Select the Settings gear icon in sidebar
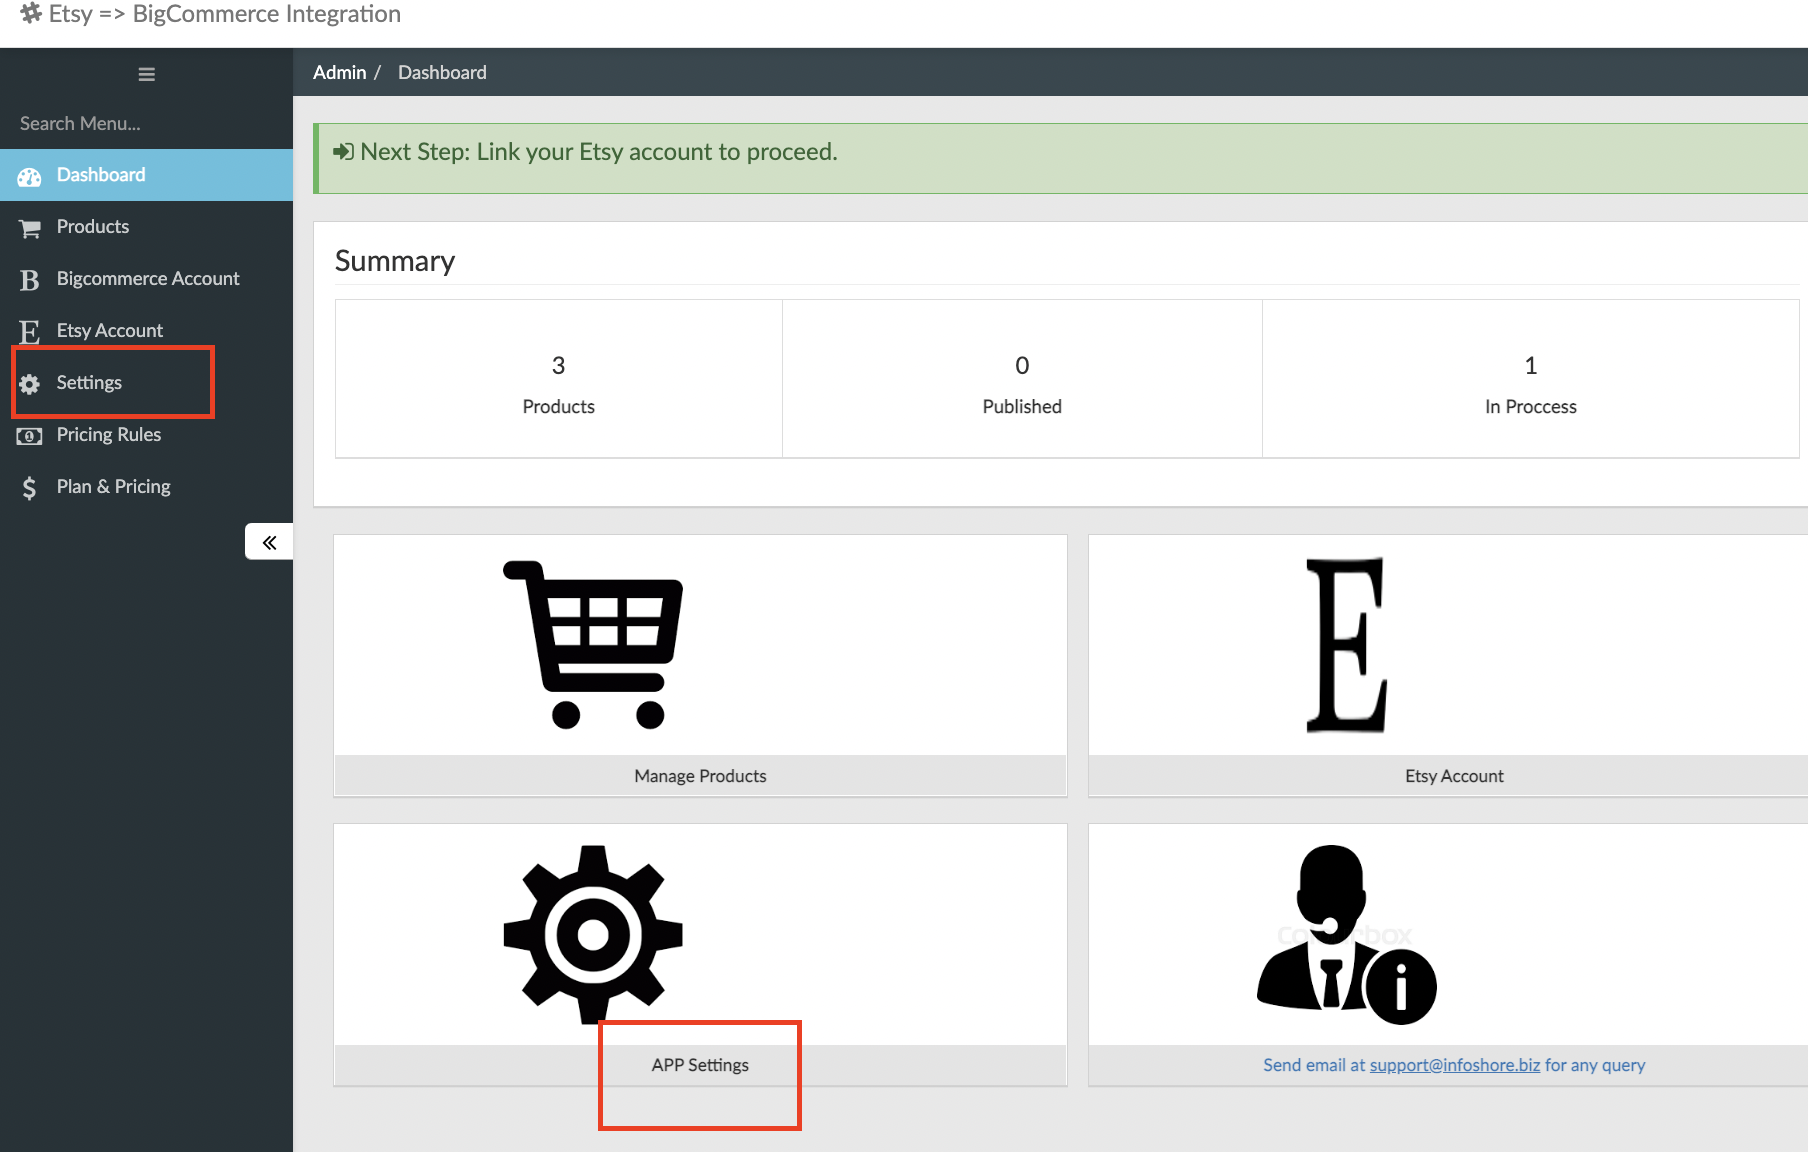Viewport: 1808px width, 1152px height. click(29, 383)
